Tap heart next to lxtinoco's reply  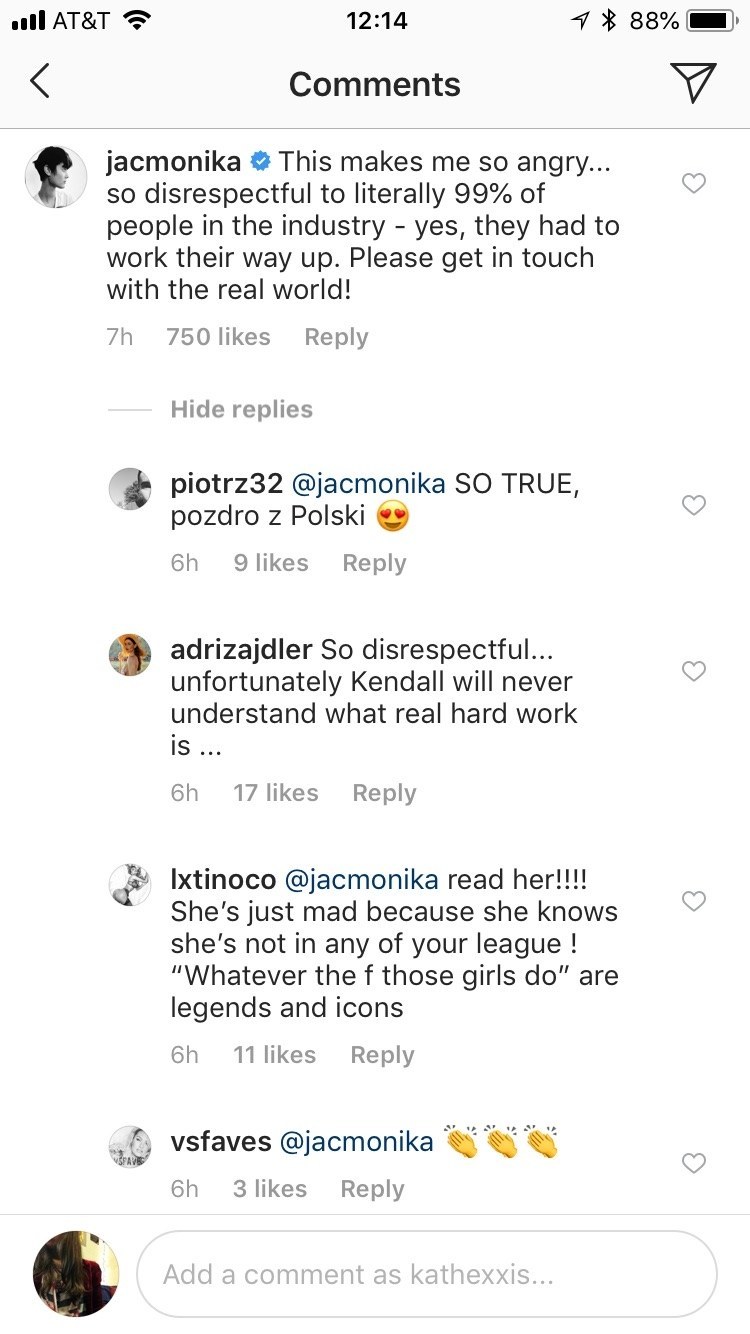click(x=693, y=902)
